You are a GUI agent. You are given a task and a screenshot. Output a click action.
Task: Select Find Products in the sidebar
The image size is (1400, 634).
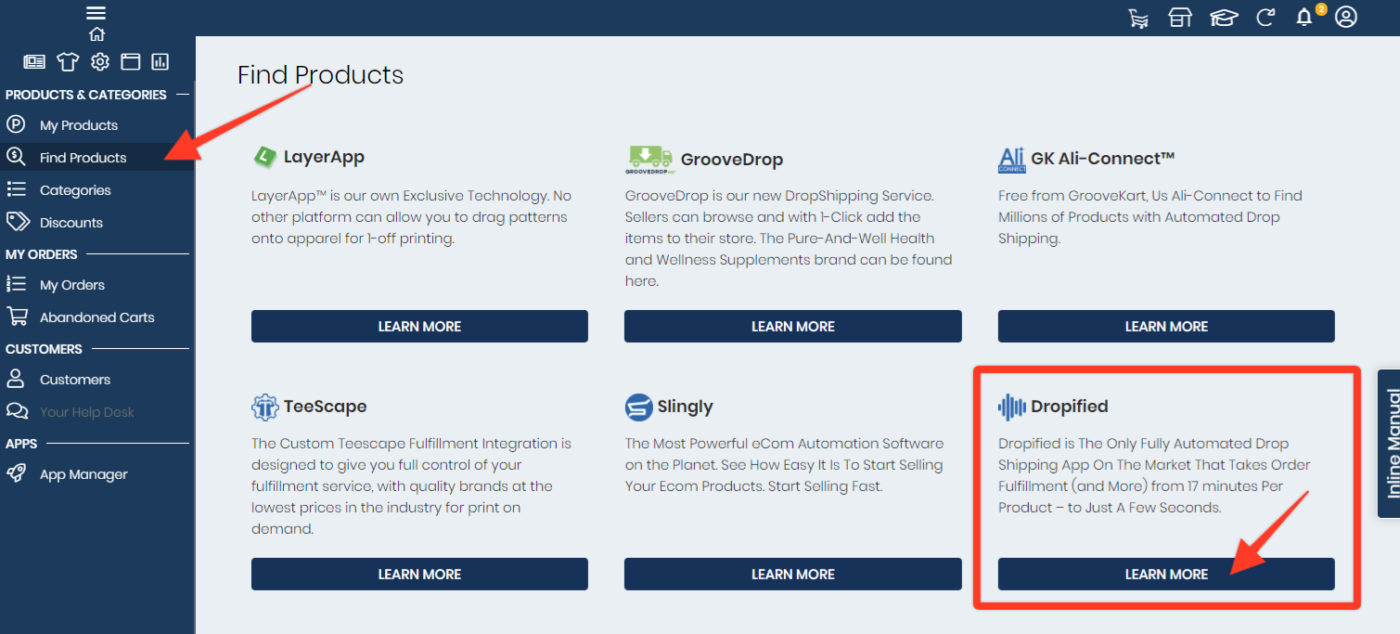click(x=97, y=157)
